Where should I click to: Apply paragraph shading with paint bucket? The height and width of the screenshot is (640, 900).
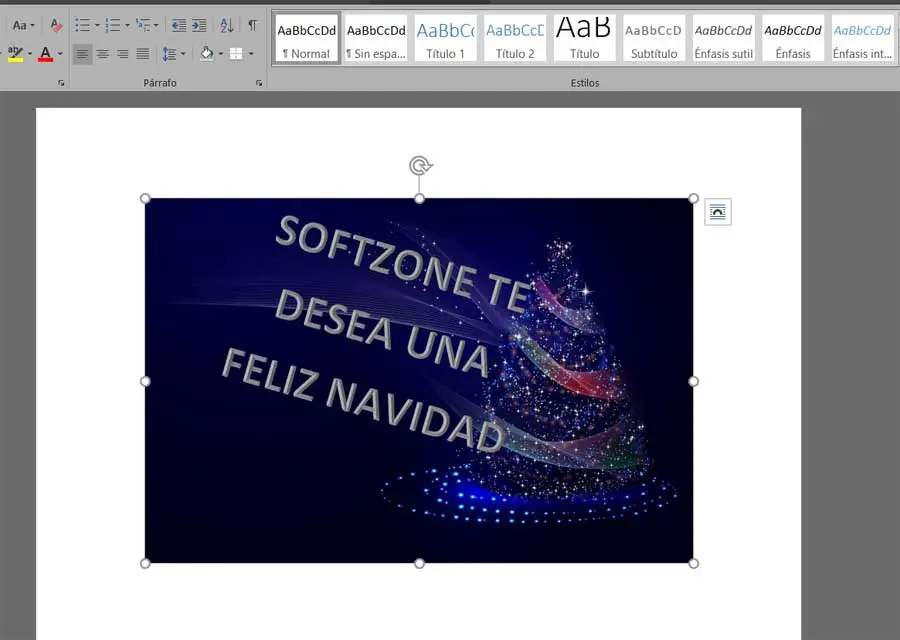pyautogui.click(x=207, y=54)
